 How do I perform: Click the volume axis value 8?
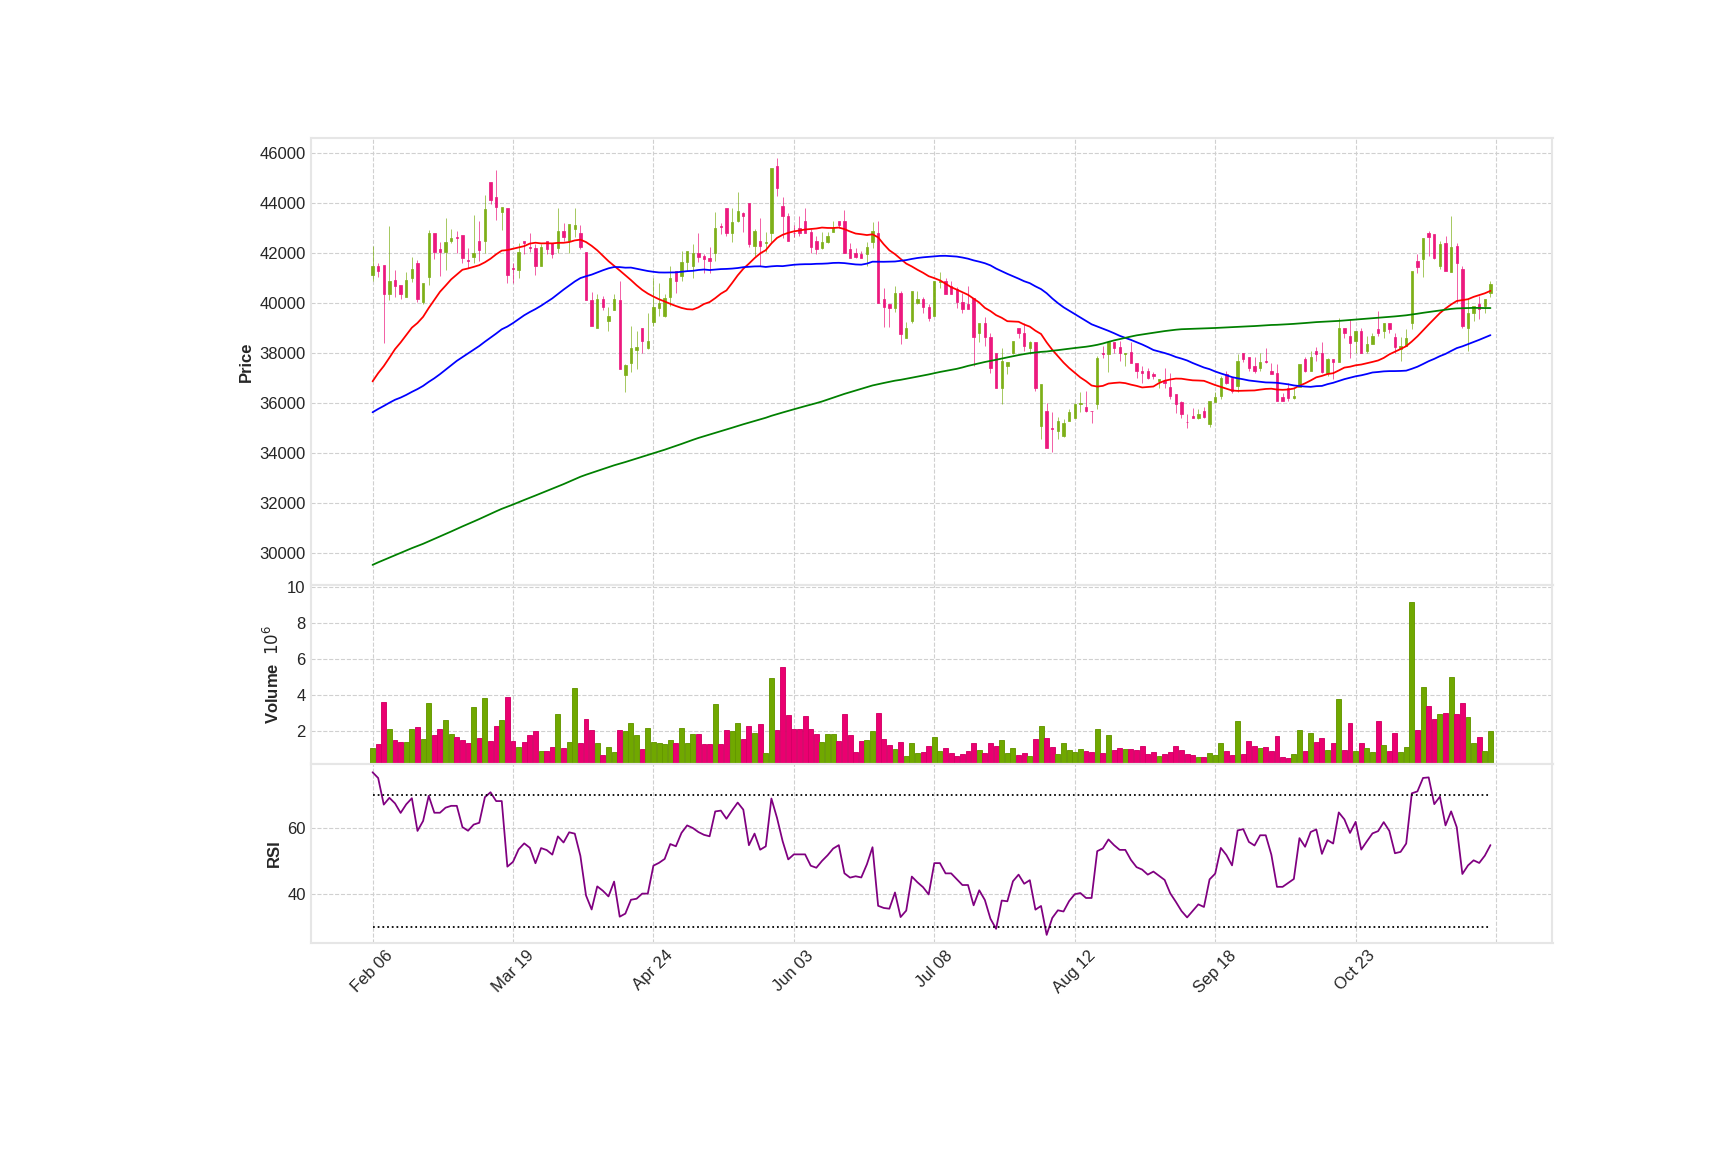(301, 623)
